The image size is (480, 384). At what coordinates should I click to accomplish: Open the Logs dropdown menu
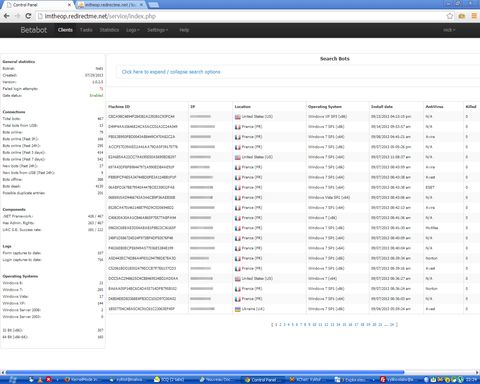[x=133, y=30]
